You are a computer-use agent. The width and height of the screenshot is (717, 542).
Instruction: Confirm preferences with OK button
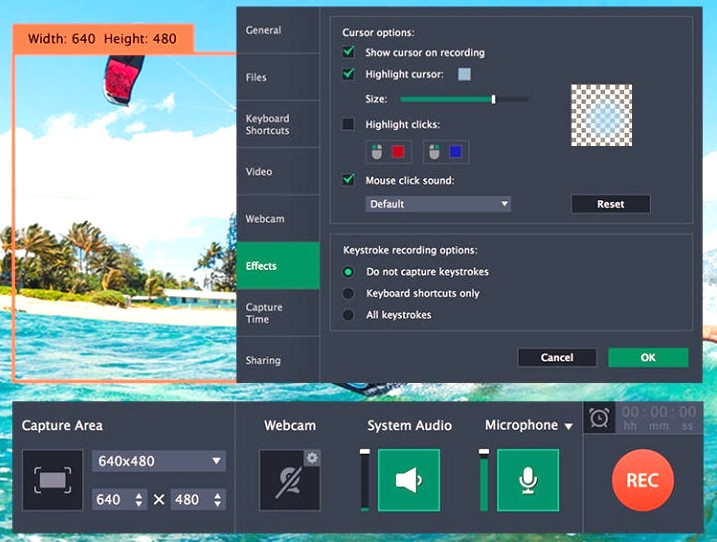point(648,357)
